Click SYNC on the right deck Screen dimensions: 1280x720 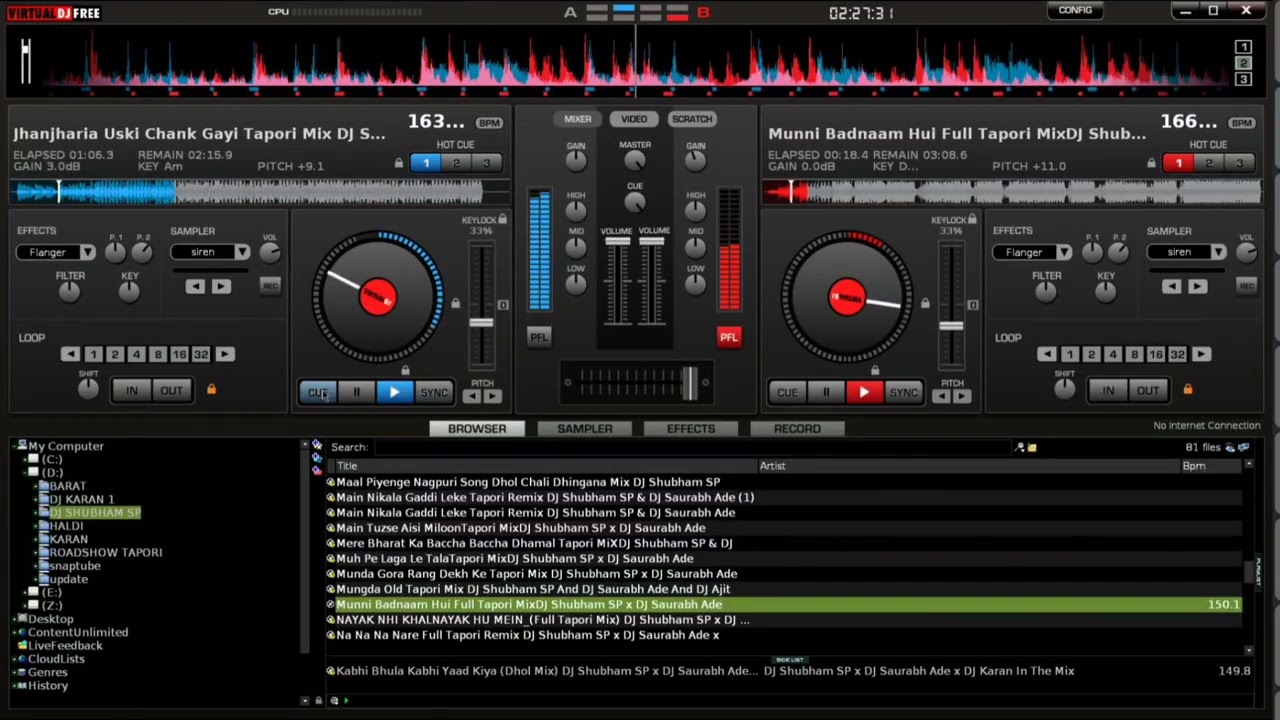(x=904, y=393)
